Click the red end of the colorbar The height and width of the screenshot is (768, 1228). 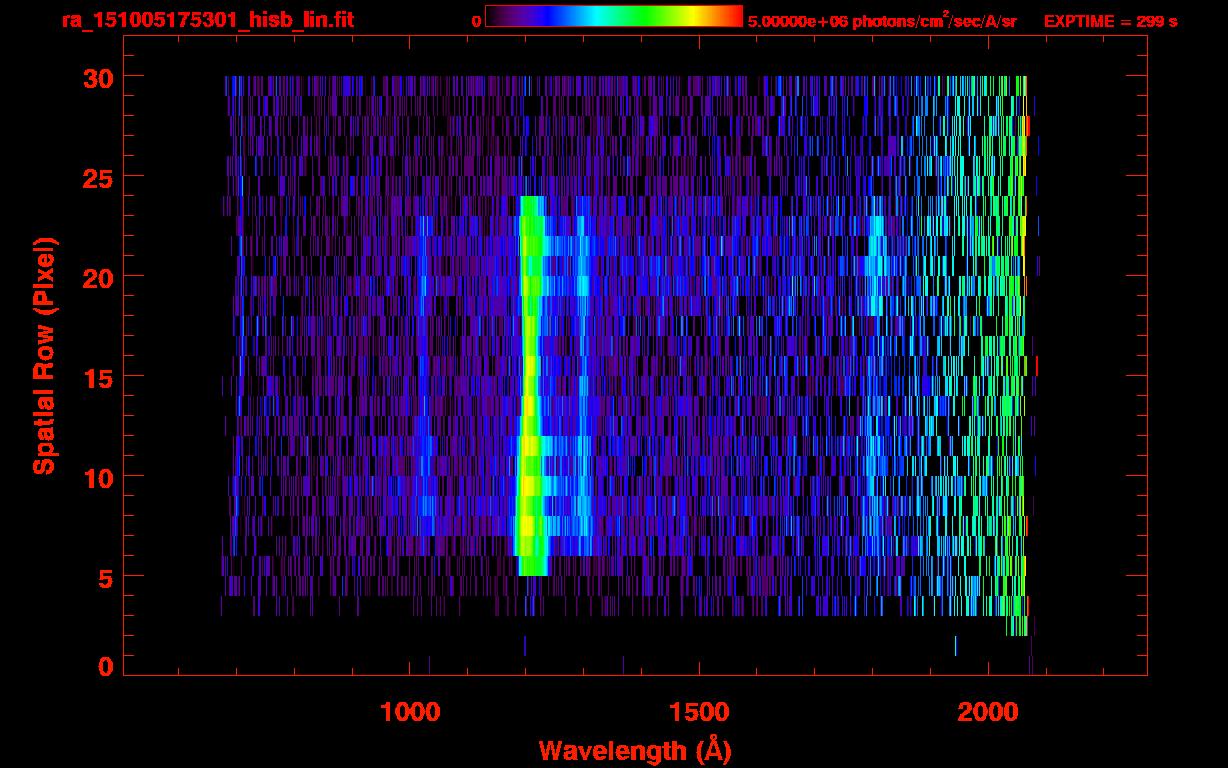click(732, 16)
